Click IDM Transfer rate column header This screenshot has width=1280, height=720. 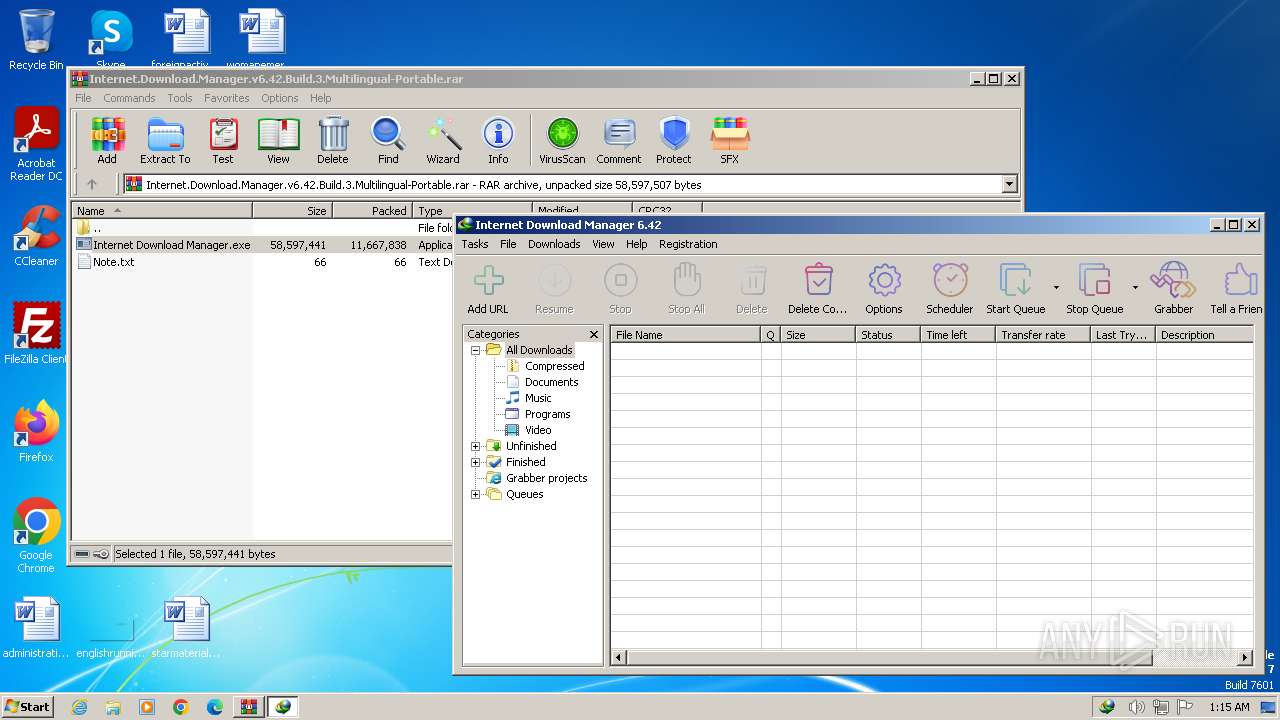[1043, 335]
